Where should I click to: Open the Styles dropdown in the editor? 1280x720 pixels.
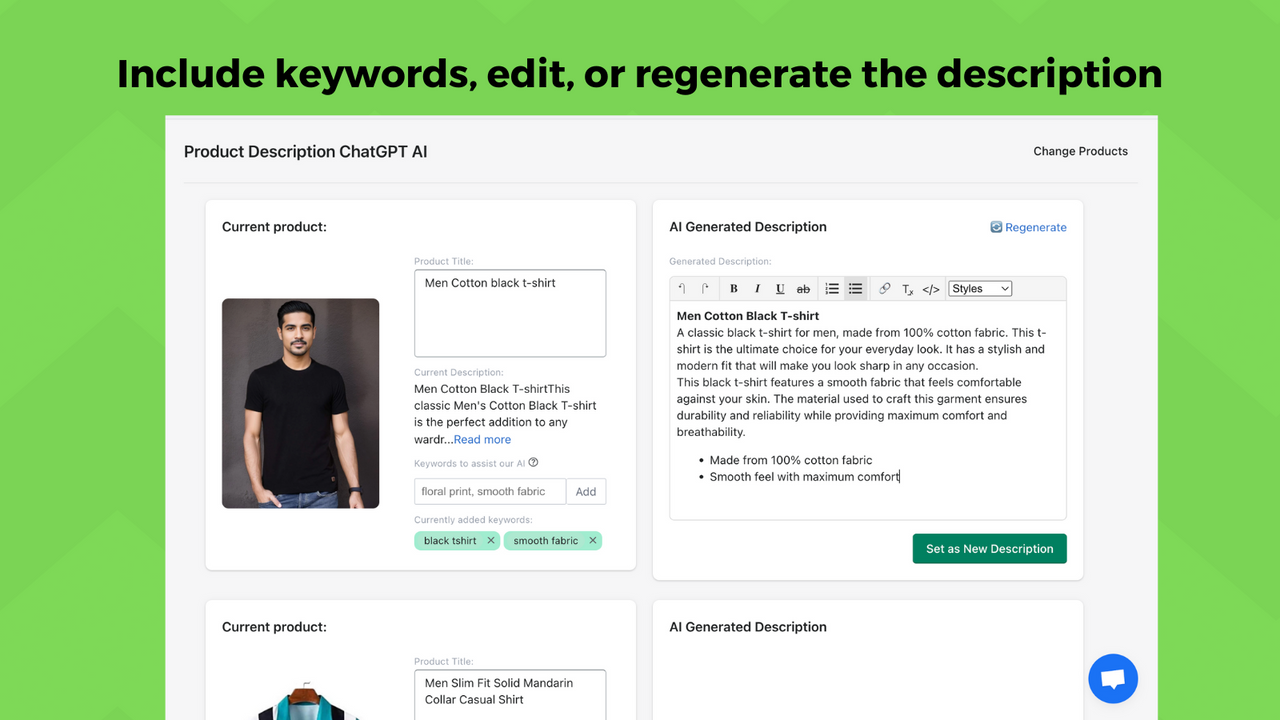click(x=979, y=288)
